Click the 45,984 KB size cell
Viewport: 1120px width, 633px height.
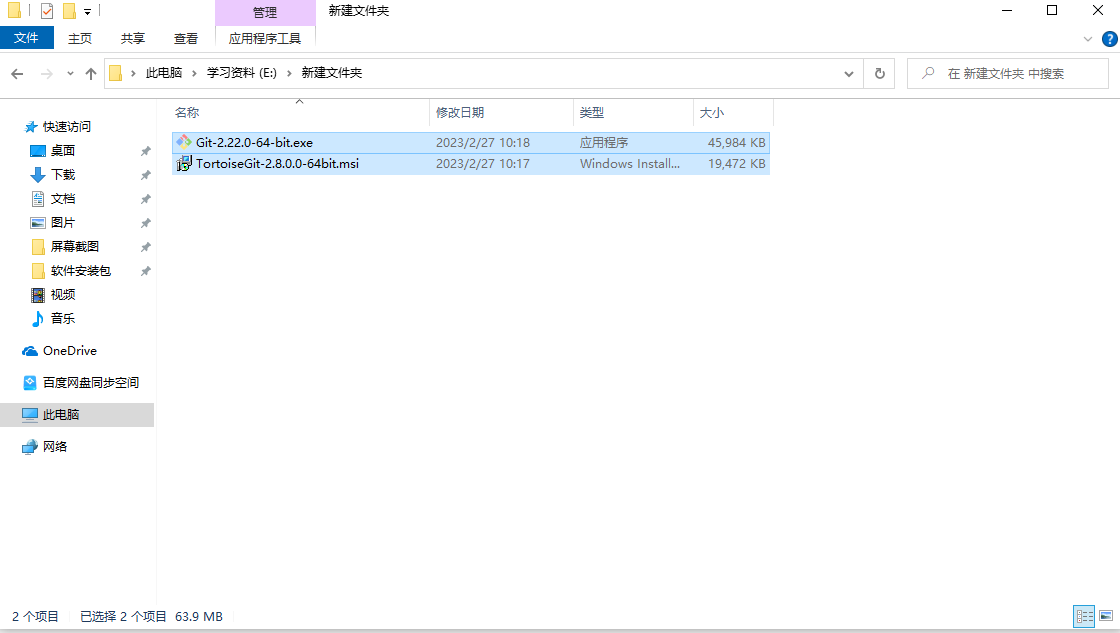pos(736,143)
